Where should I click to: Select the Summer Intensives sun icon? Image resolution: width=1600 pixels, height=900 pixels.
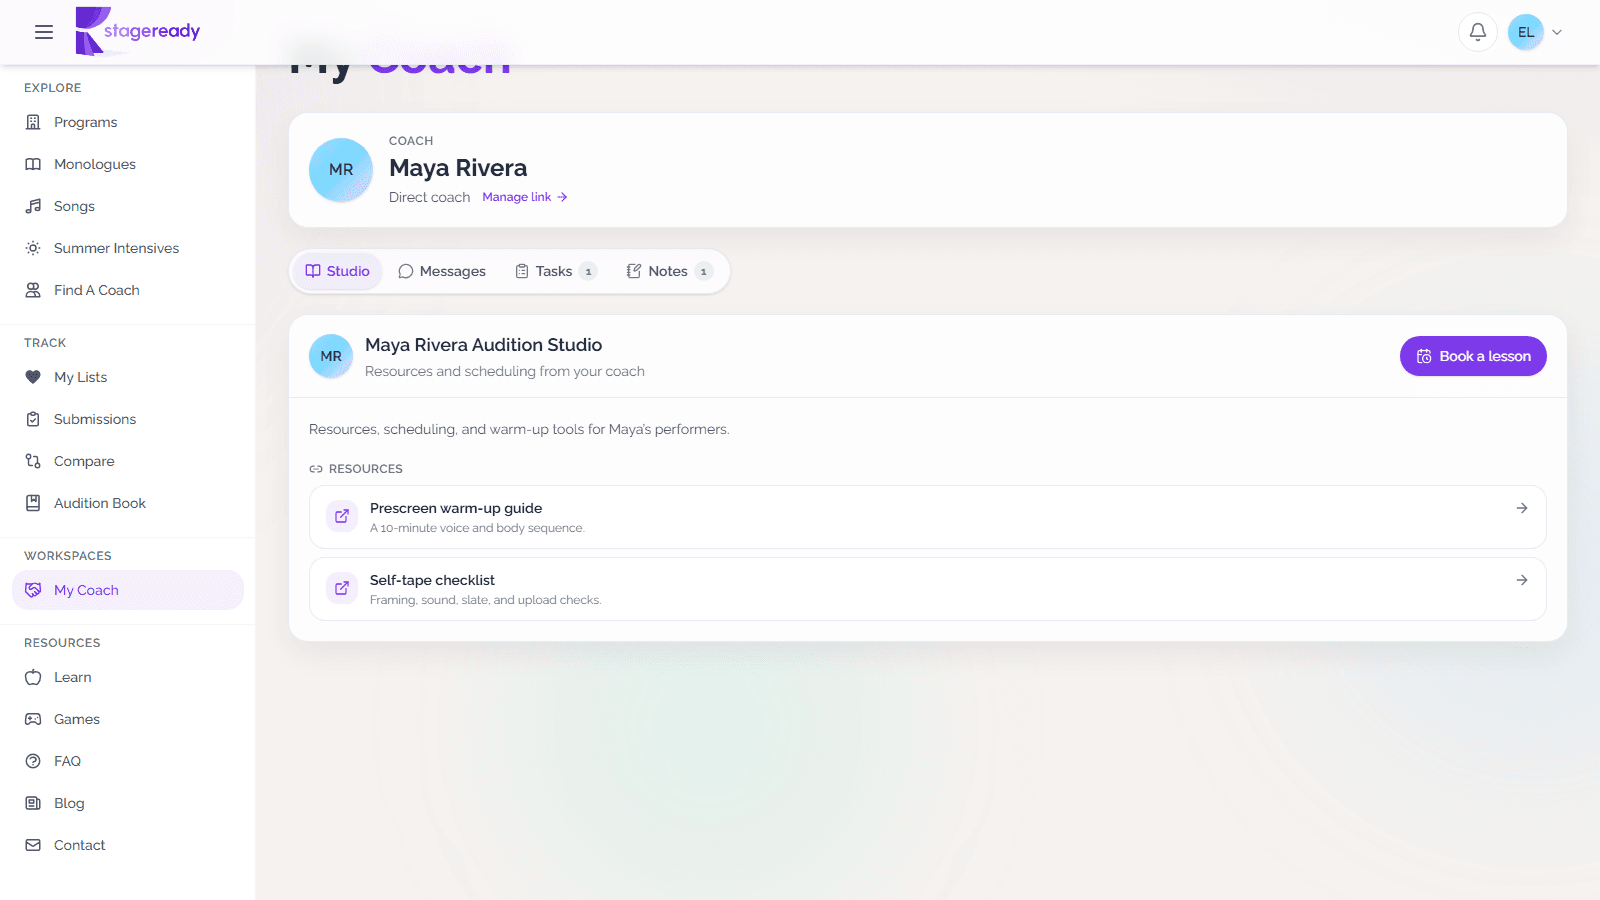[x=33, y=248]
